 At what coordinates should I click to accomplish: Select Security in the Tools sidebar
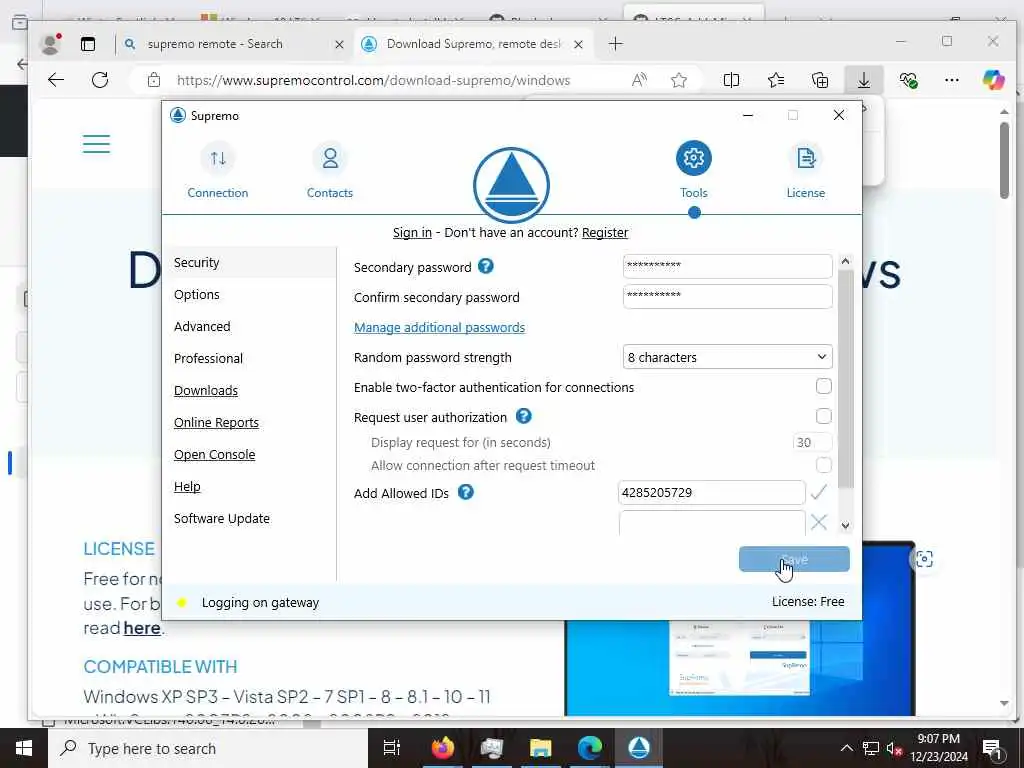[249, 263]
